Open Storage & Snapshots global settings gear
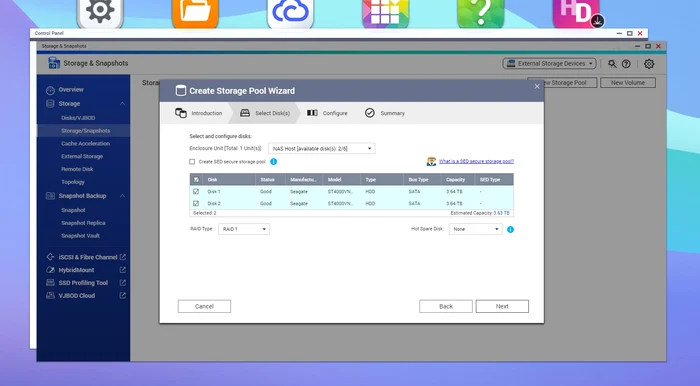Image resolution: width=700 pixels, height=386 pixels. click(649, 64)
